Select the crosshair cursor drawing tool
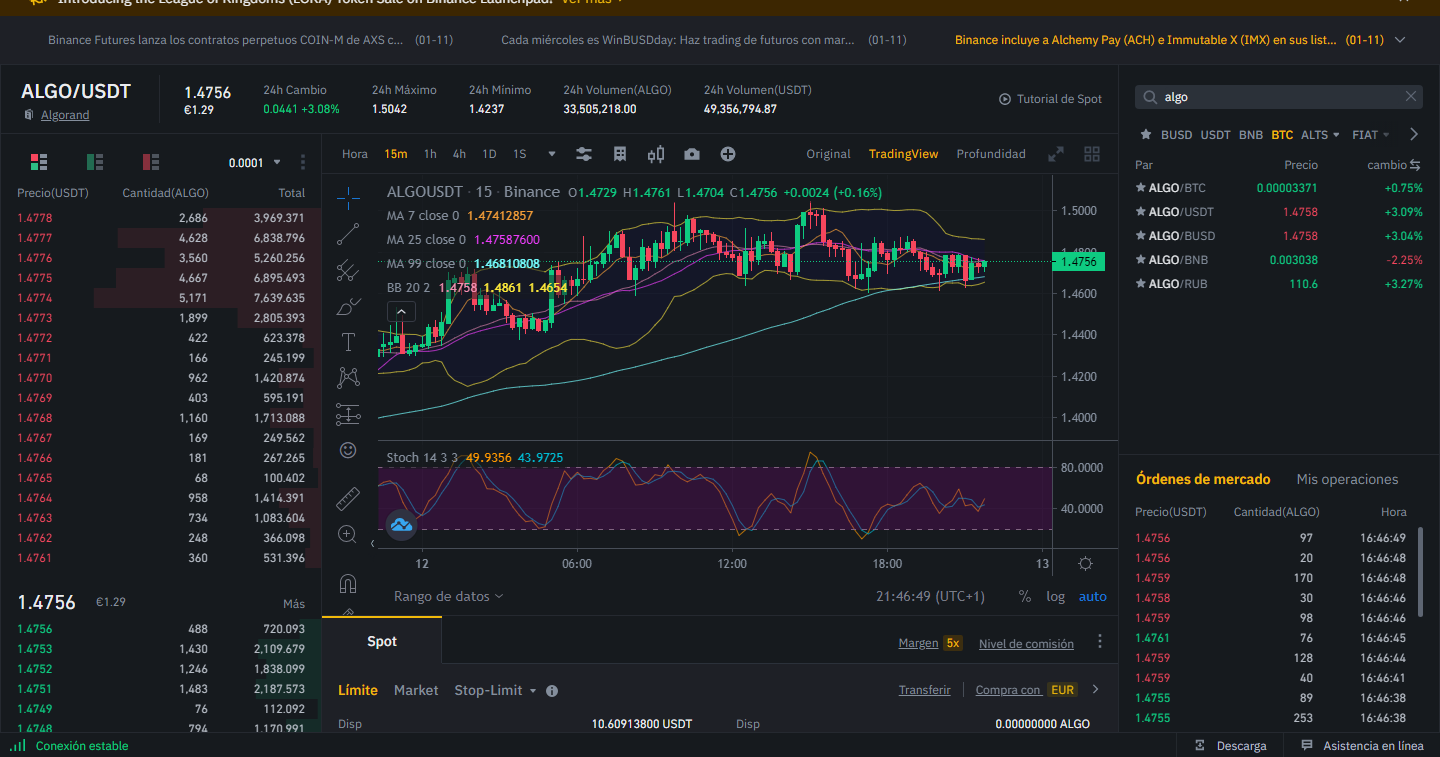1440x757 pixels. coord(348,197)
